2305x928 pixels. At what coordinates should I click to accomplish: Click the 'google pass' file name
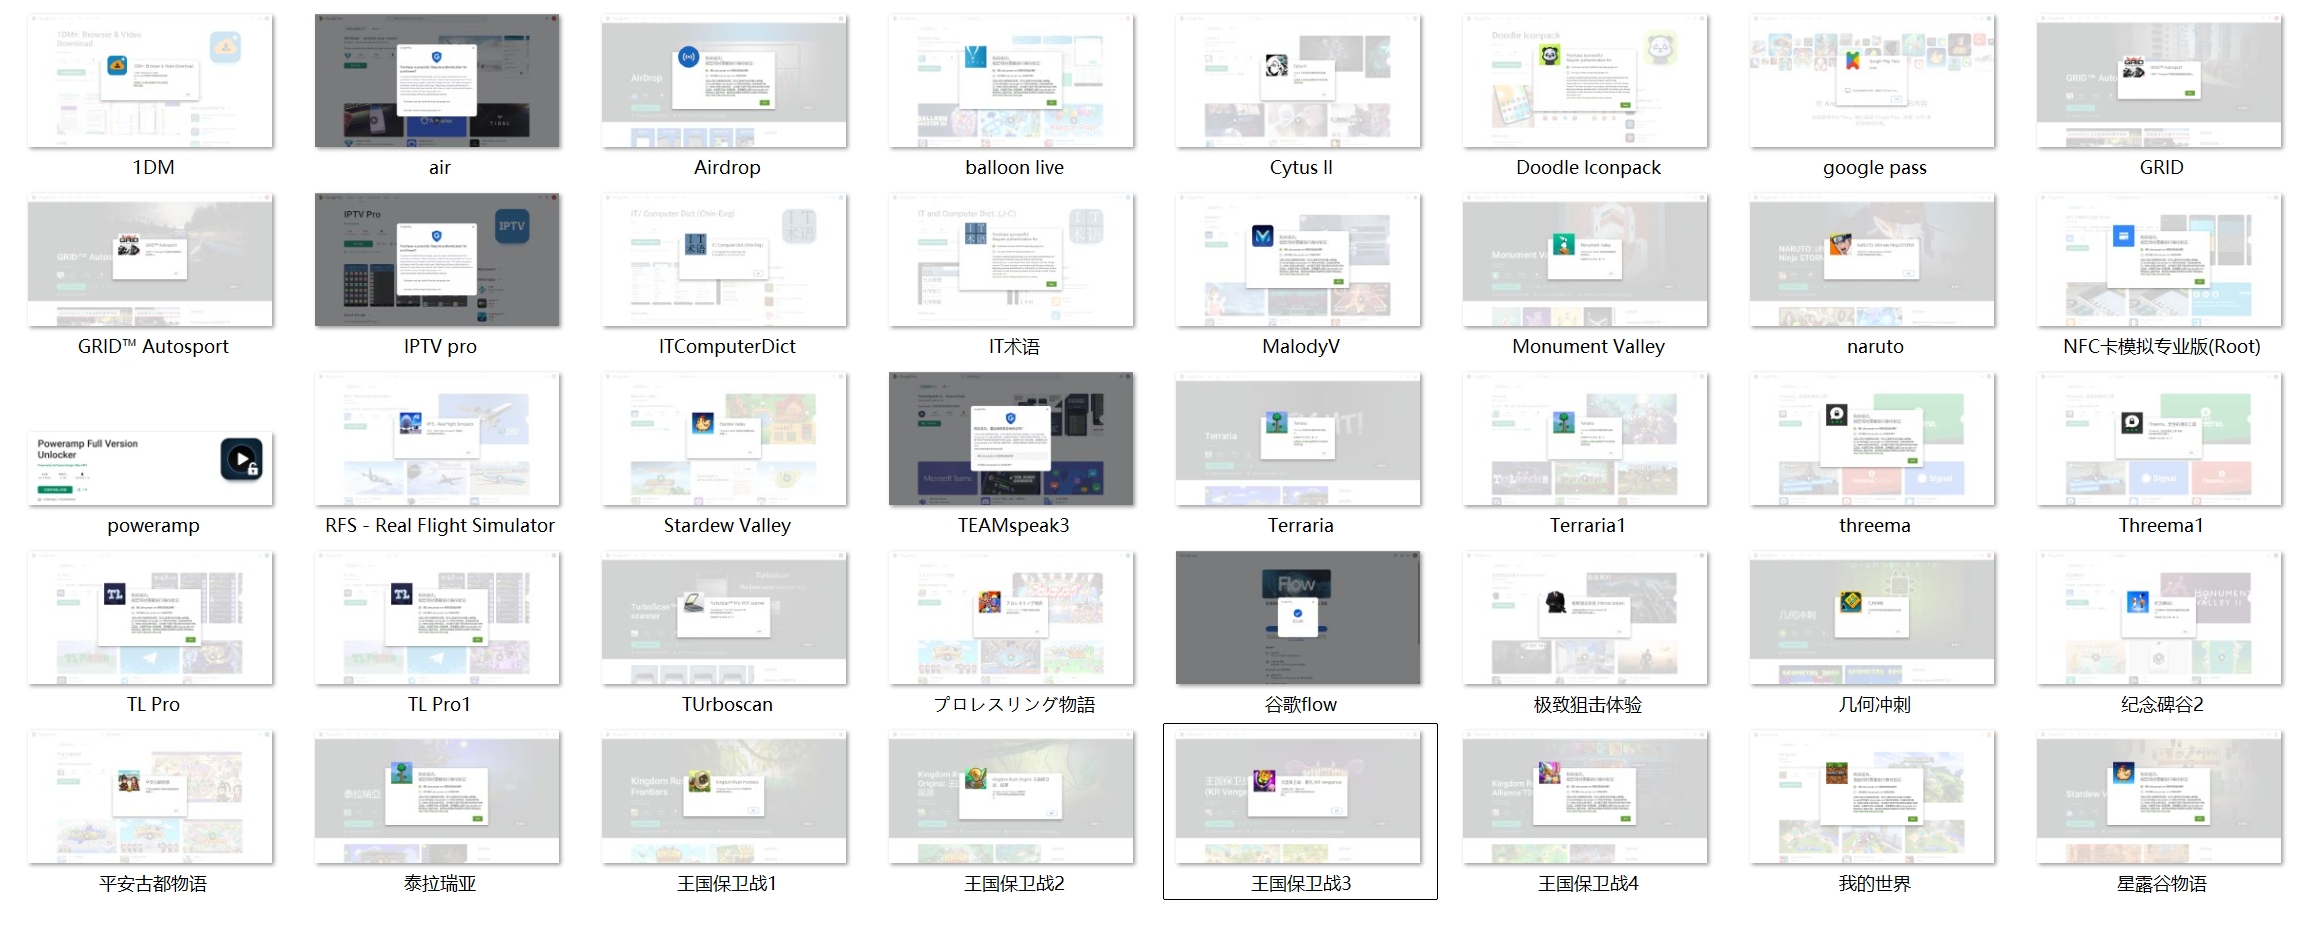tap(1875, 168)
